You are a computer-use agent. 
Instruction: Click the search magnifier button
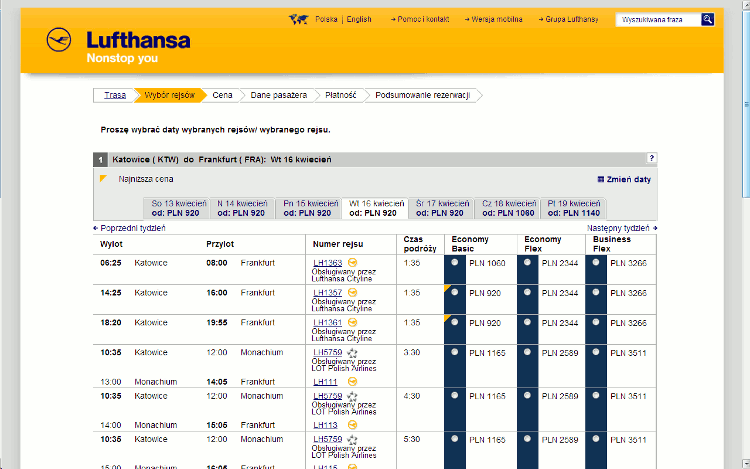pyautogui.click(x=707, y=19)
